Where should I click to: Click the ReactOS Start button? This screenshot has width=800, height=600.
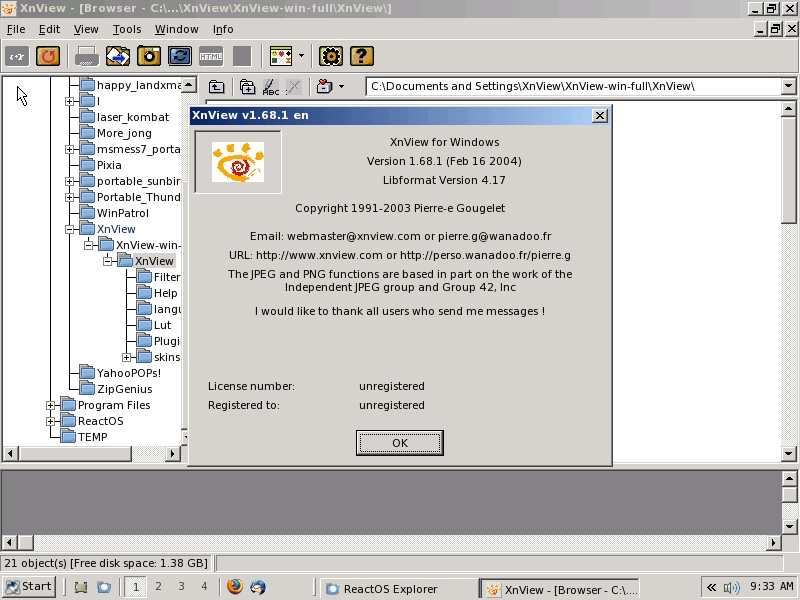pyautogui.click(x=29, y=587)
